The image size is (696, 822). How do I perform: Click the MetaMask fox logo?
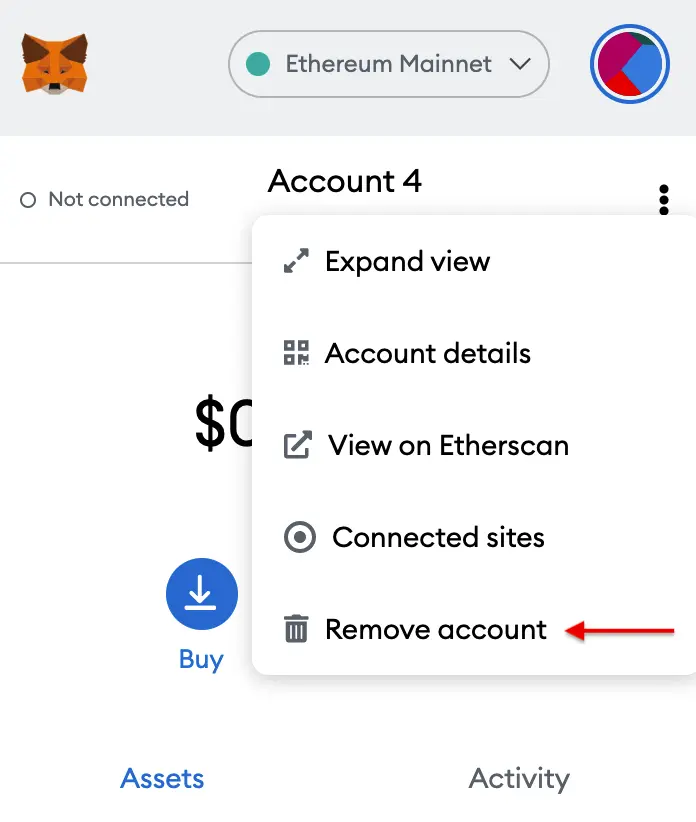tap(55, 64)
